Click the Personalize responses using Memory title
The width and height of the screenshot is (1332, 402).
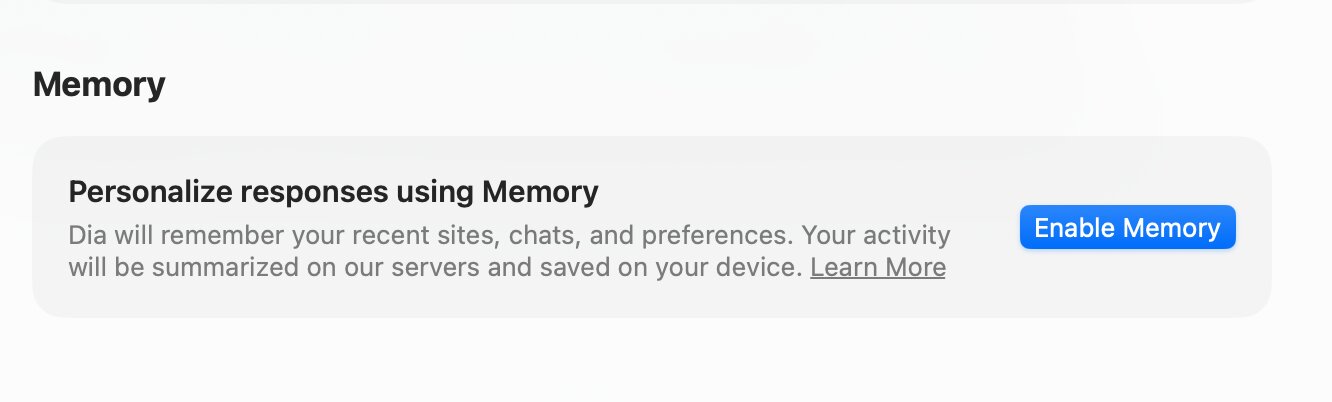click(333, 191)
